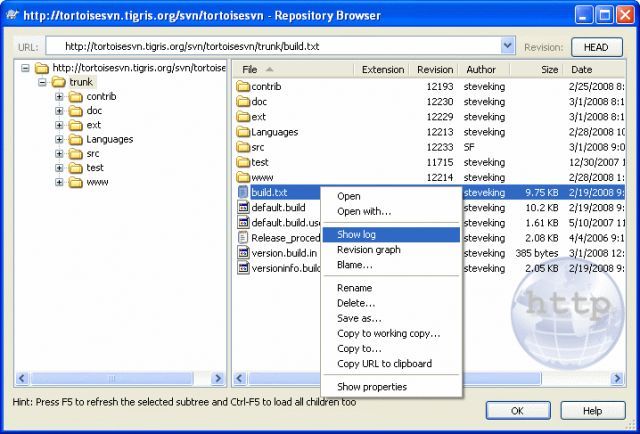
Task: Expand the test tree node
Action: tap(59, 168)
